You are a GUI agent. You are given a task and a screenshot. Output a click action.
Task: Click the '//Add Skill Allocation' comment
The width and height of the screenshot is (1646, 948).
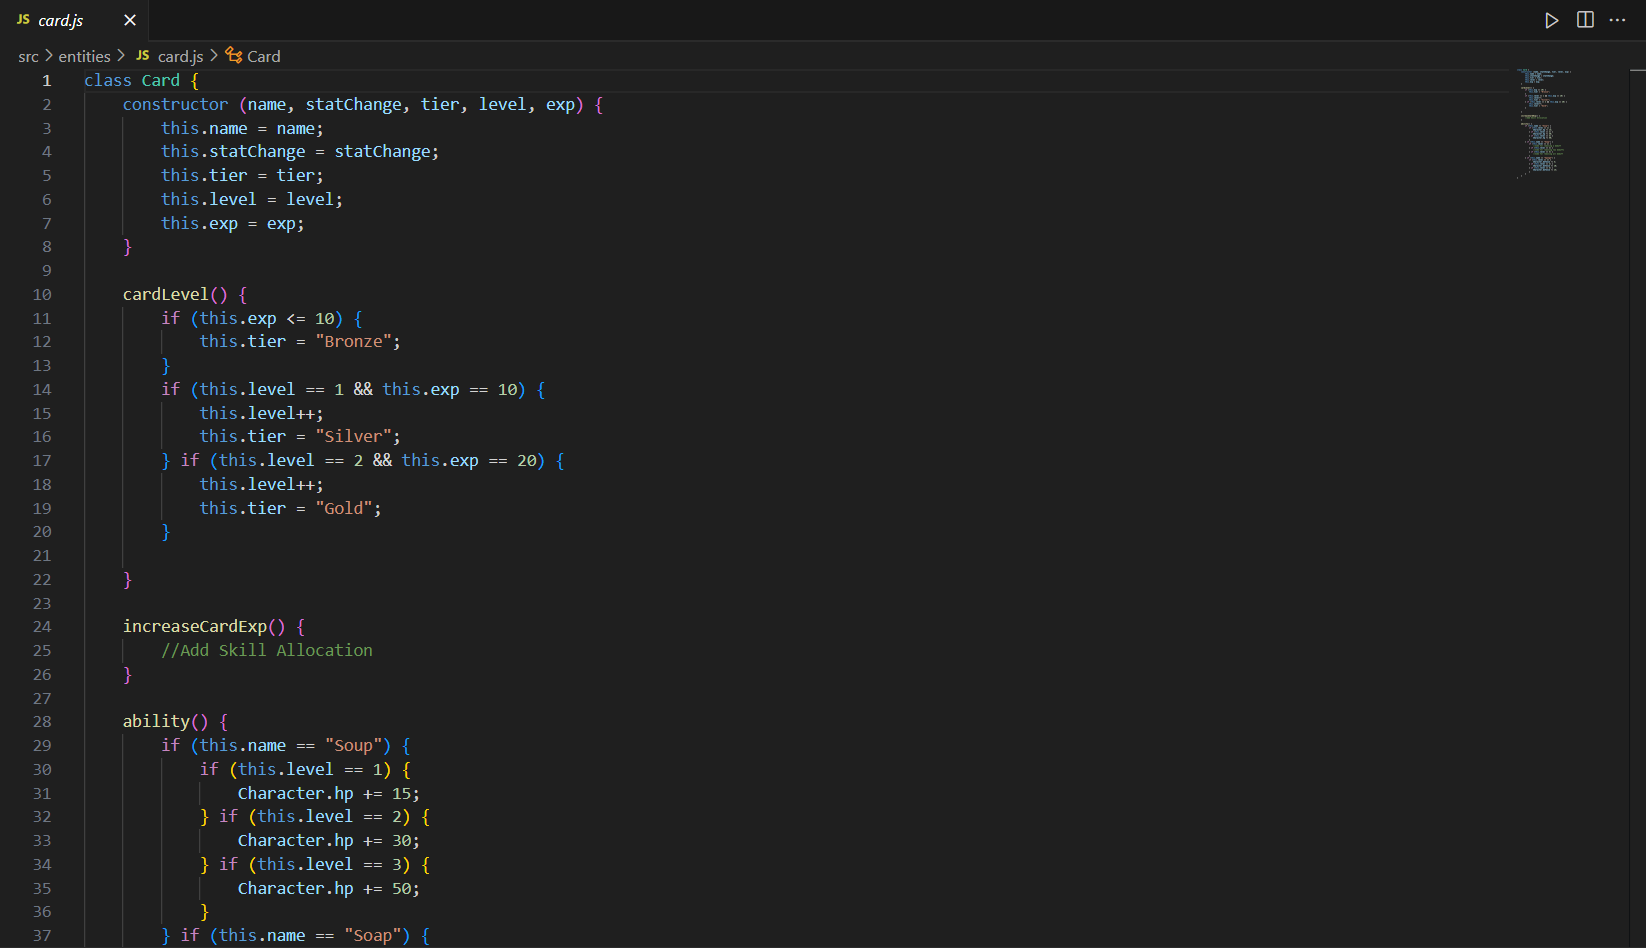[267, 650]
